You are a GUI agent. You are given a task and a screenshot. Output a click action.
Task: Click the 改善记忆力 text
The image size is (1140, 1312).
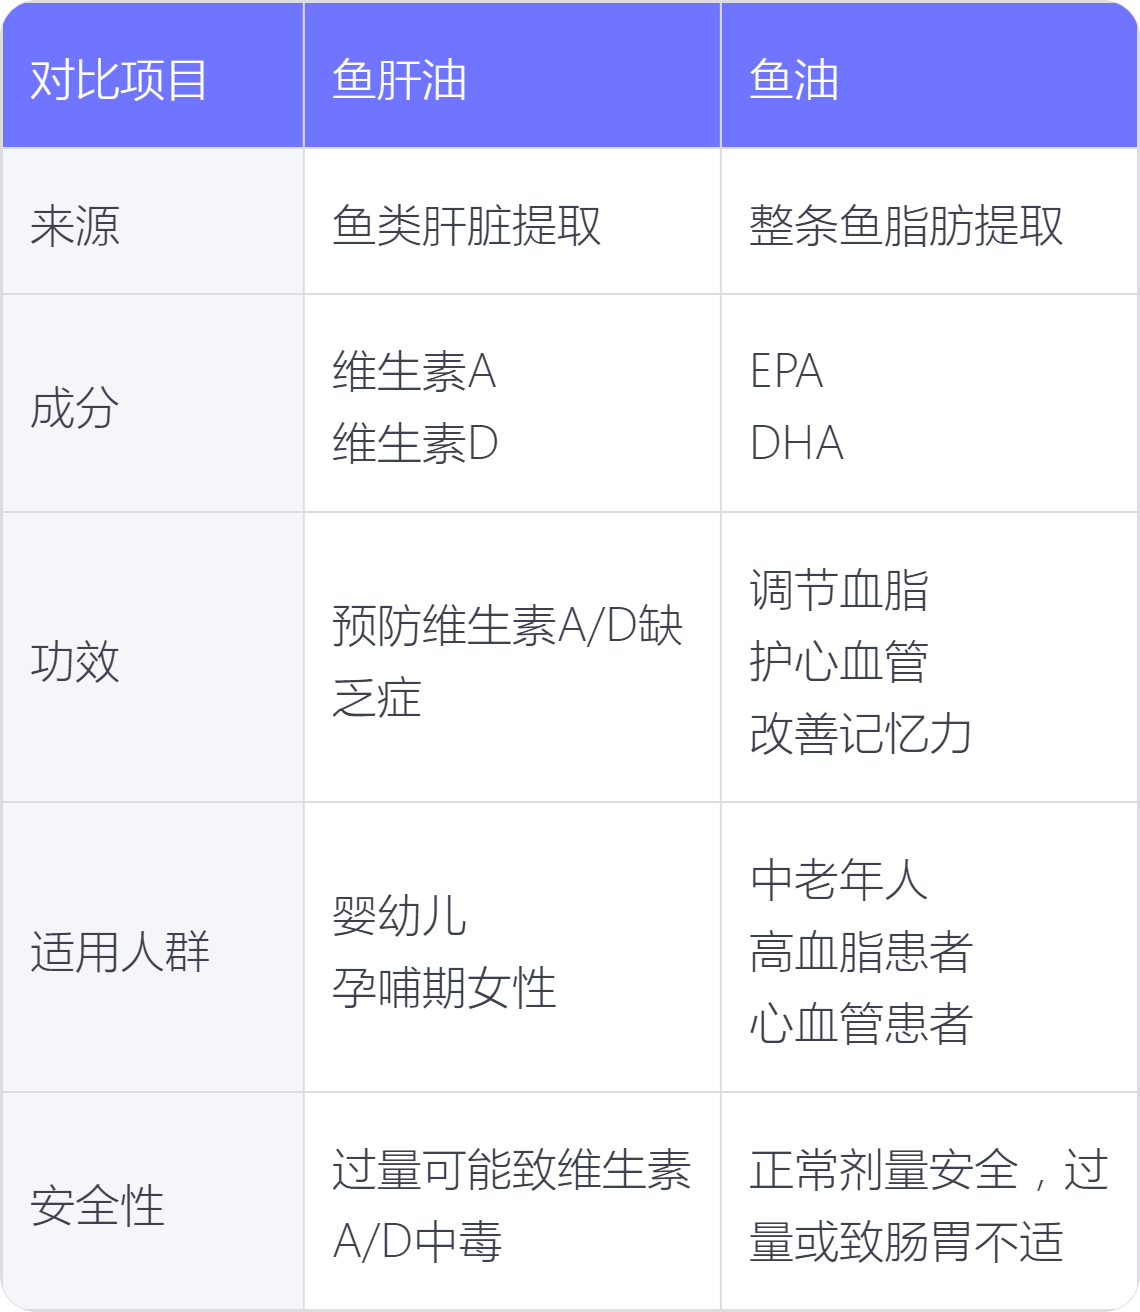point(861,734)
